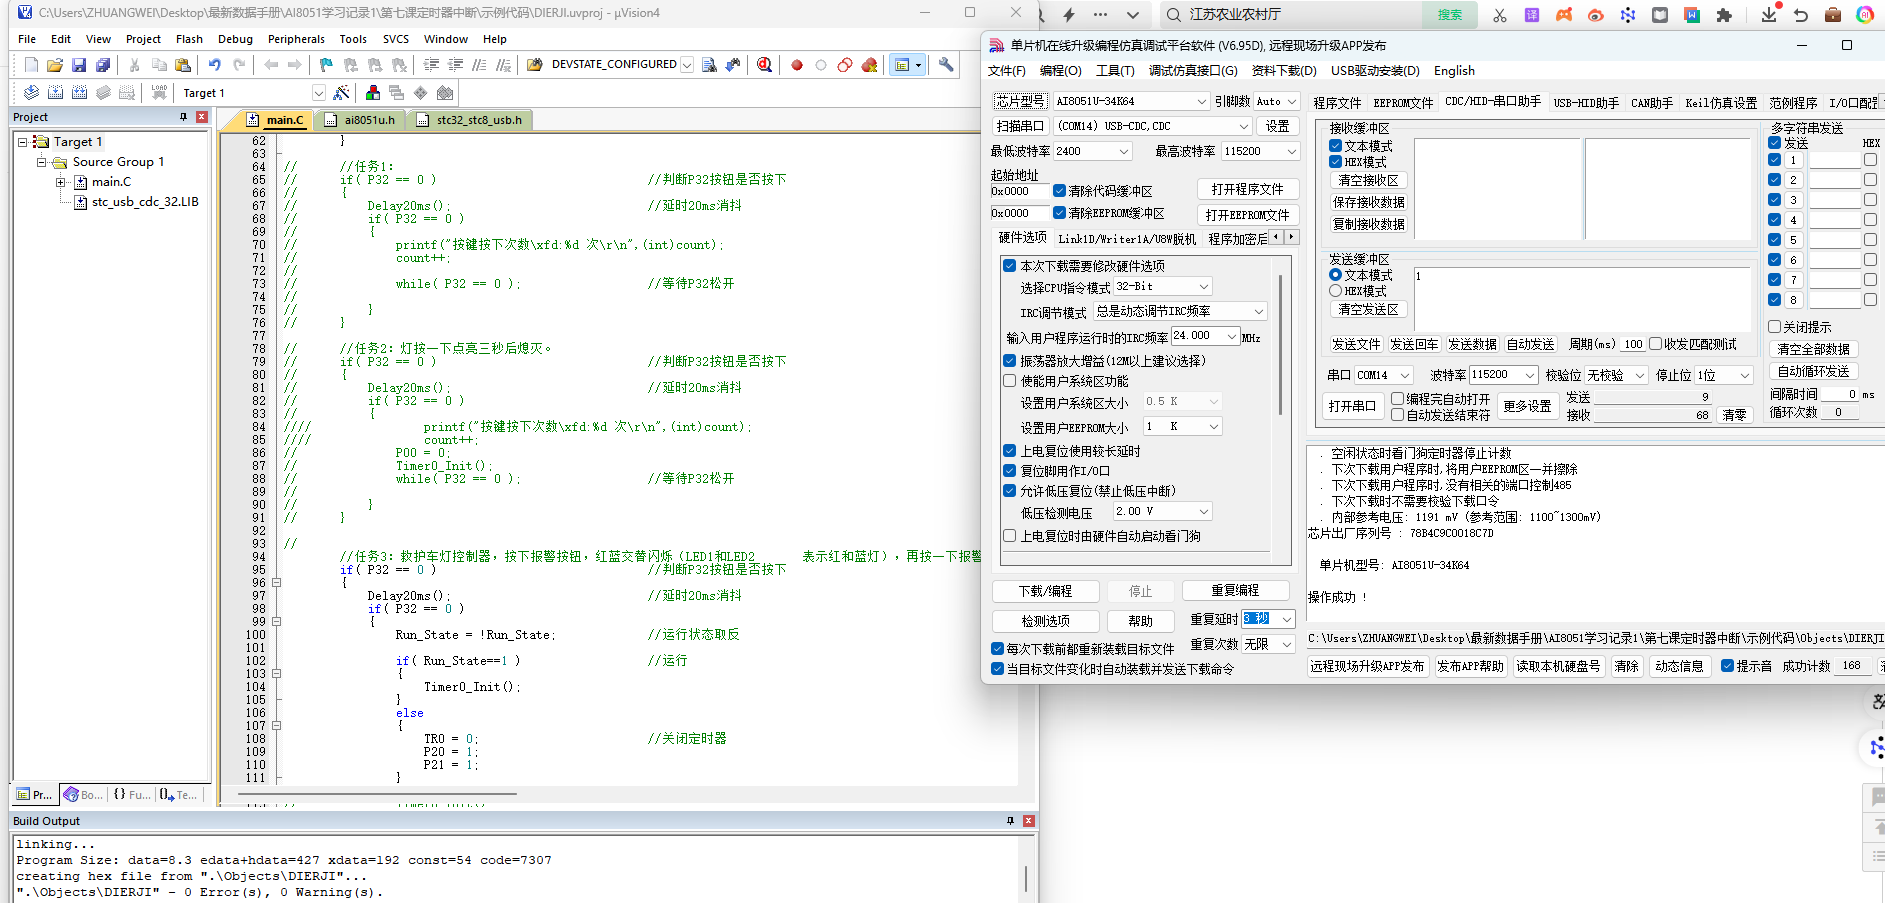The height and width of the screenshot is (903, 1885).
Task: Open the Configuration wrench icon
Action: tap(945, 65)
